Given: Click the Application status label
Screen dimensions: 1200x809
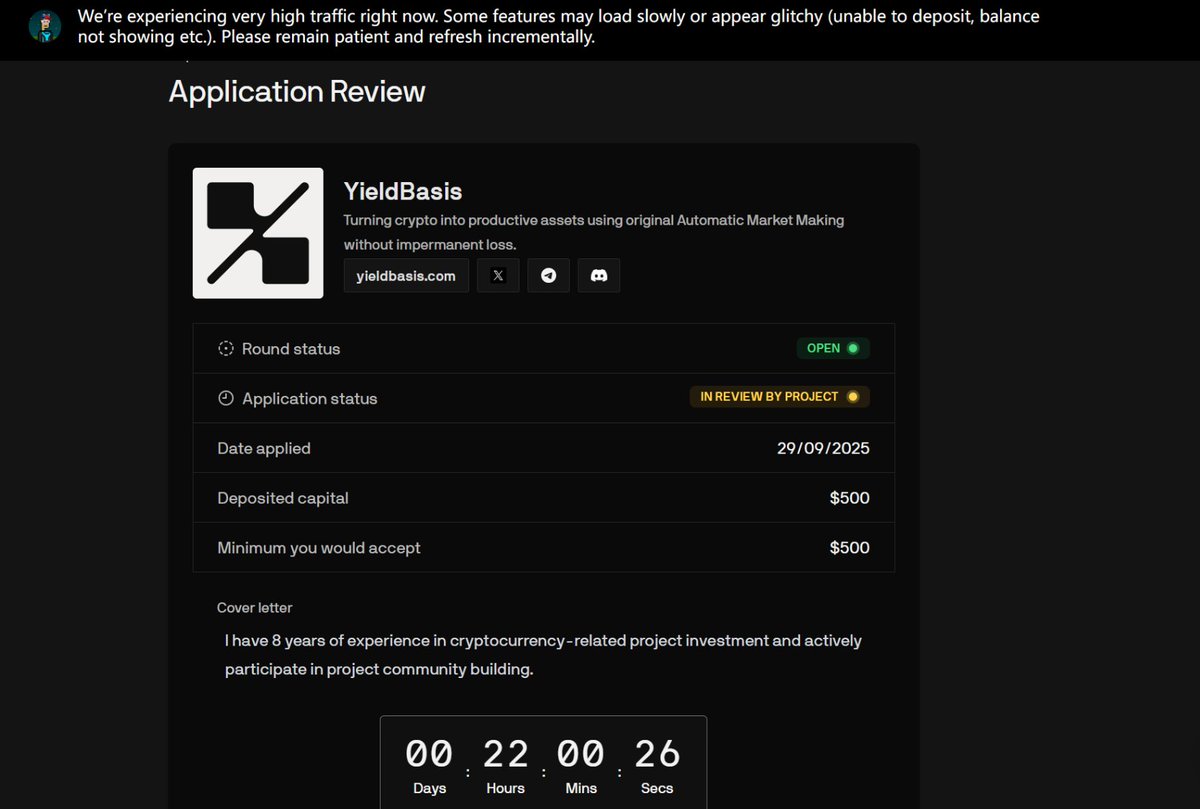Looking at the screenshot, I should (x=310, y=398).
